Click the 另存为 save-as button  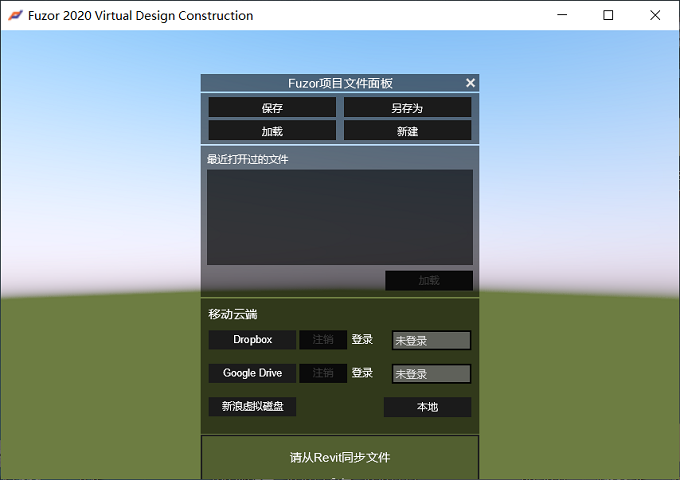407,107
